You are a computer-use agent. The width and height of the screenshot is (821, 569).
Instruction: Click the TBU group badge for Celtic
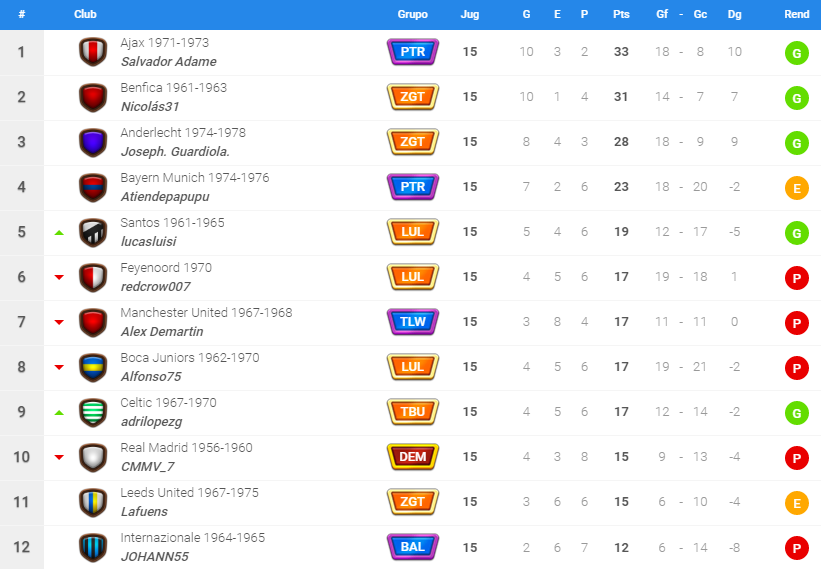(x=413, y=412)
